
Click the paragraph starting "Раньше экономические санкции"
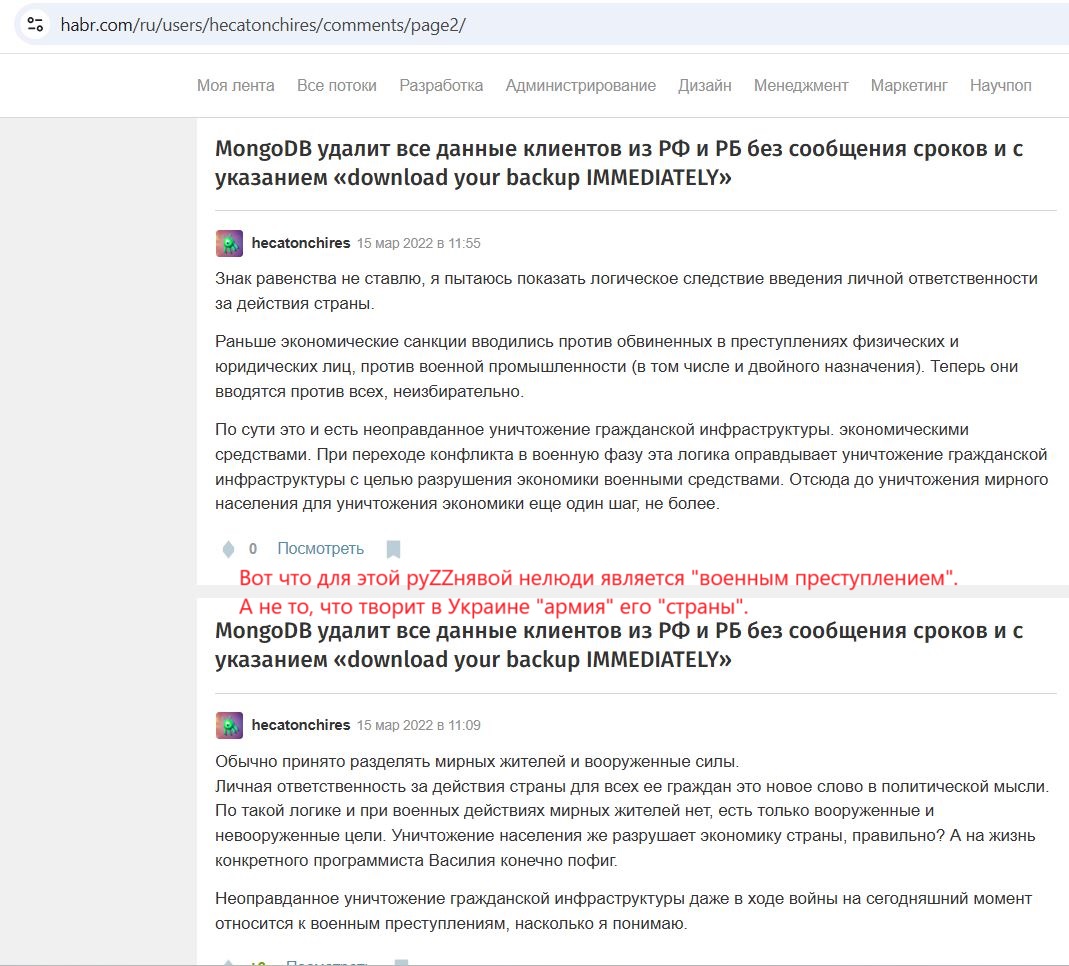click(x=616, y=367)
